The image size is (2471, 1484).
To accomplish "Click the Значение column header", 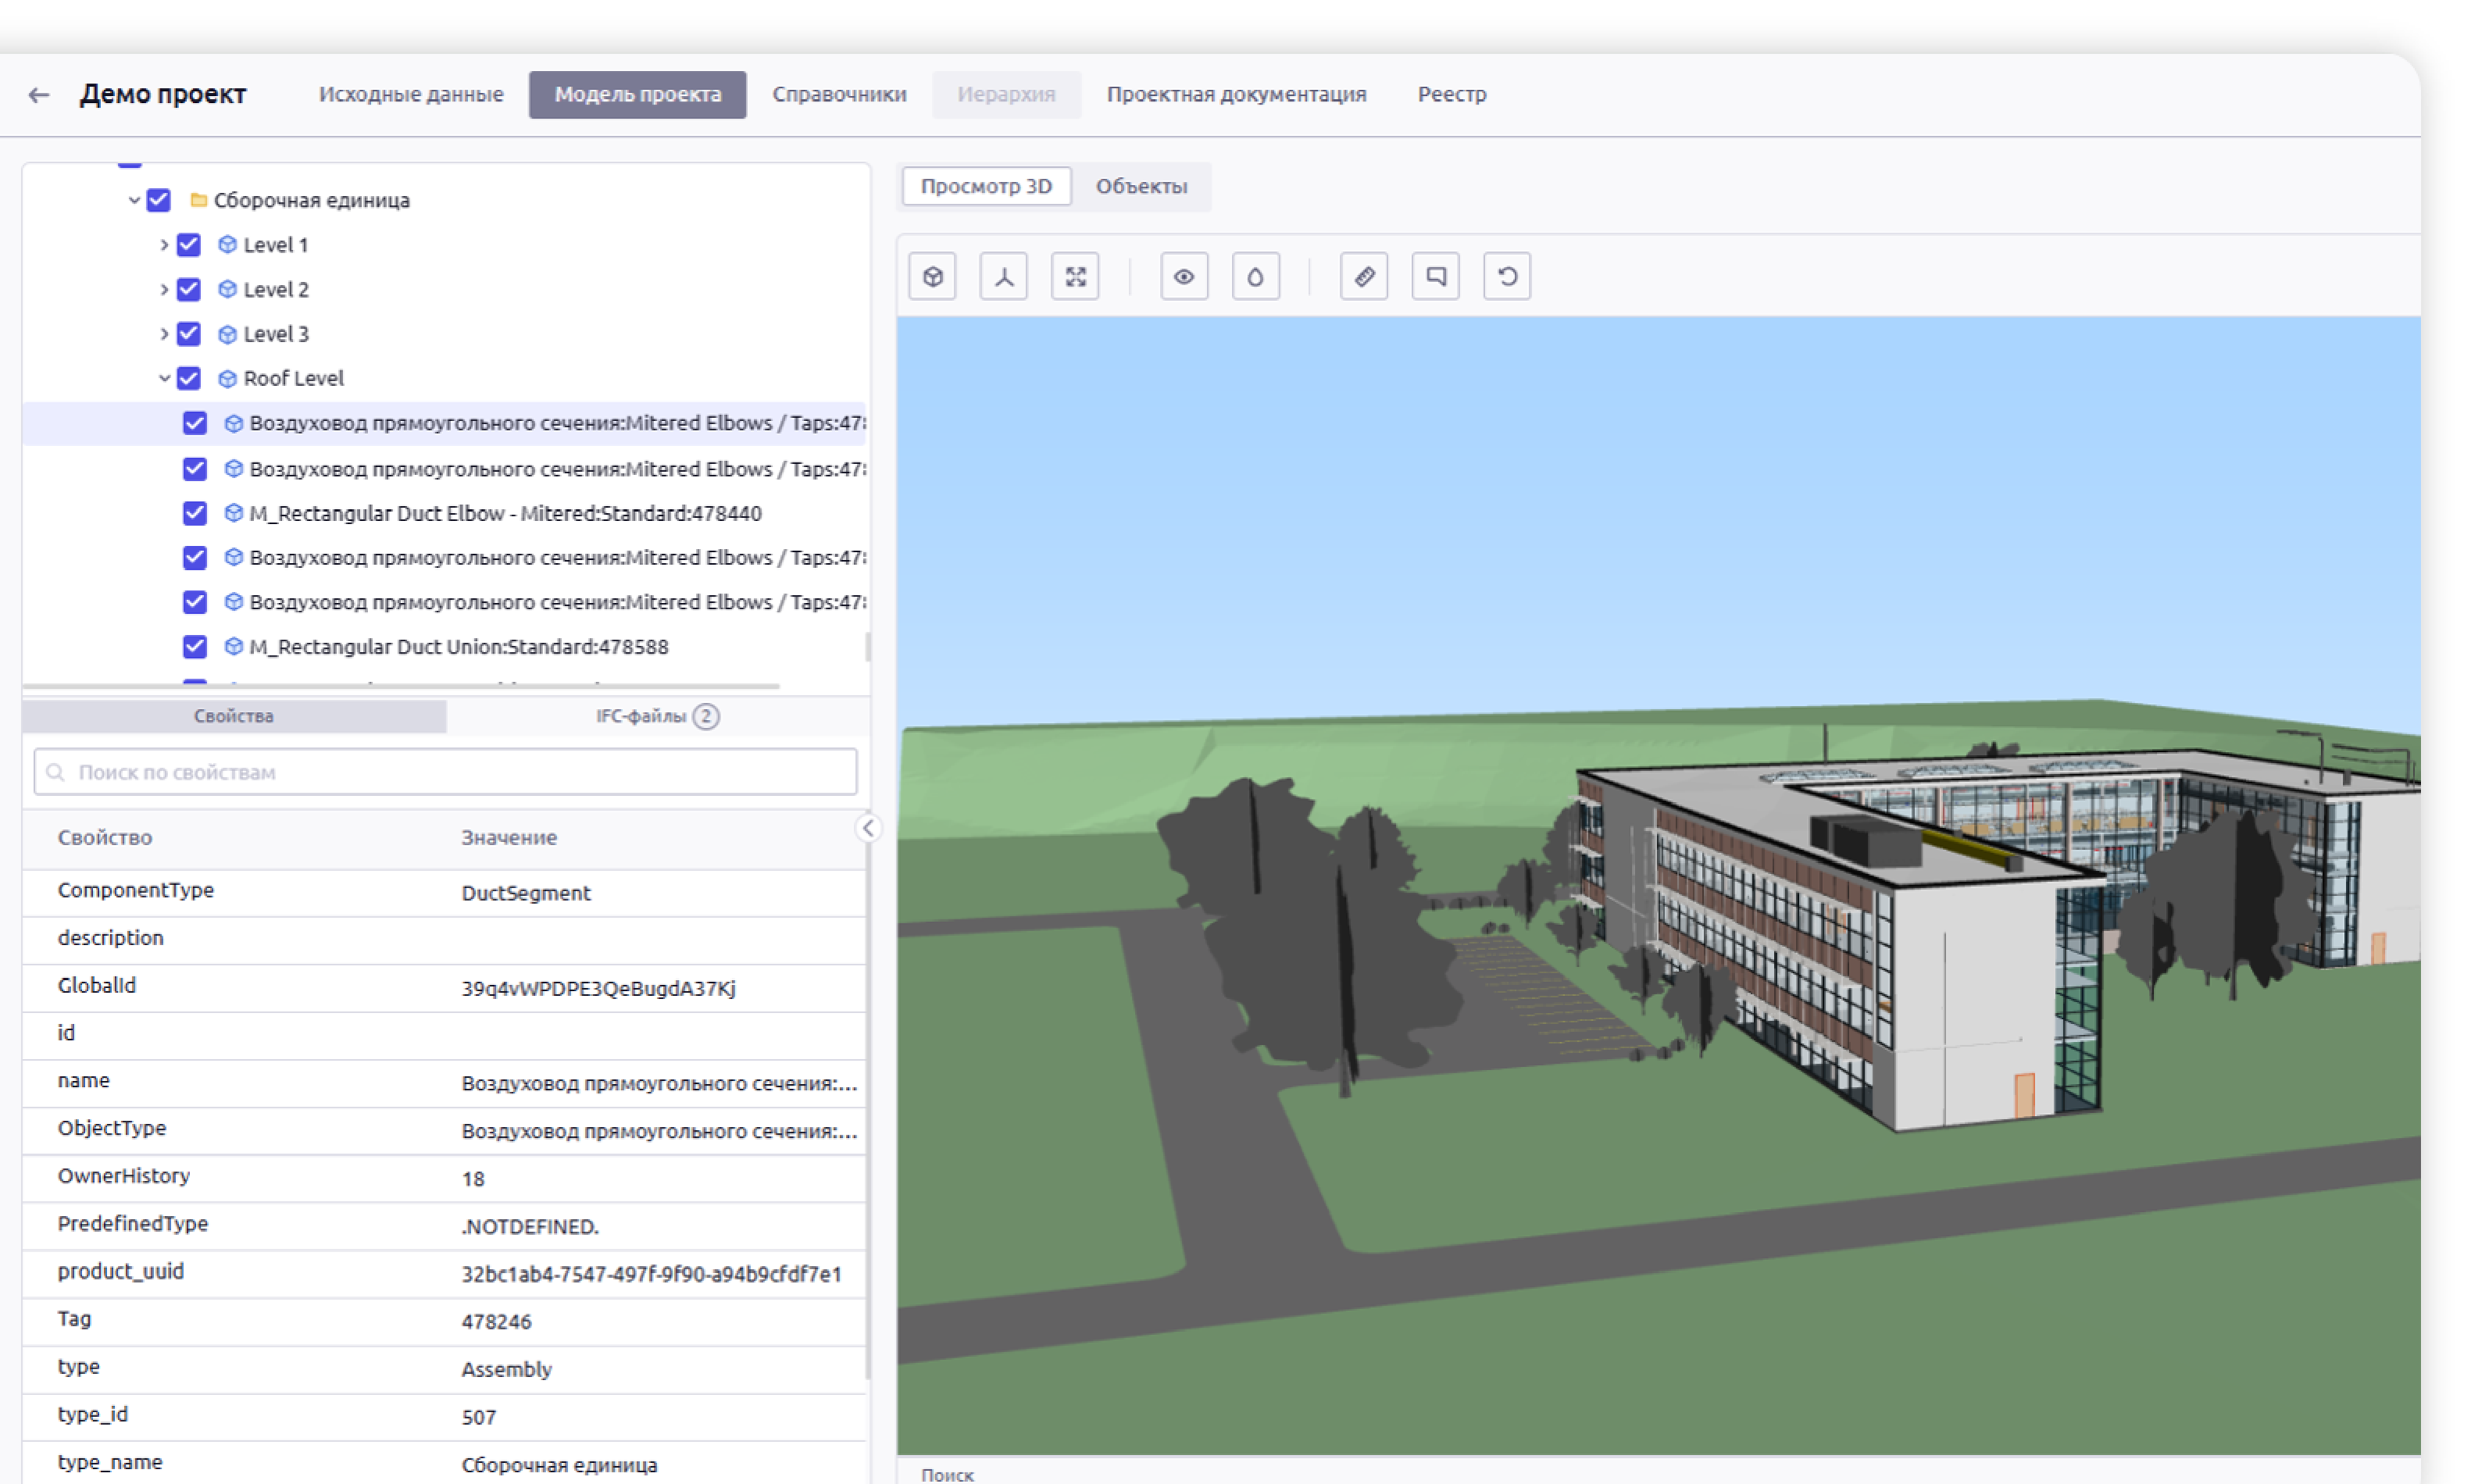I will click(509, 837).
